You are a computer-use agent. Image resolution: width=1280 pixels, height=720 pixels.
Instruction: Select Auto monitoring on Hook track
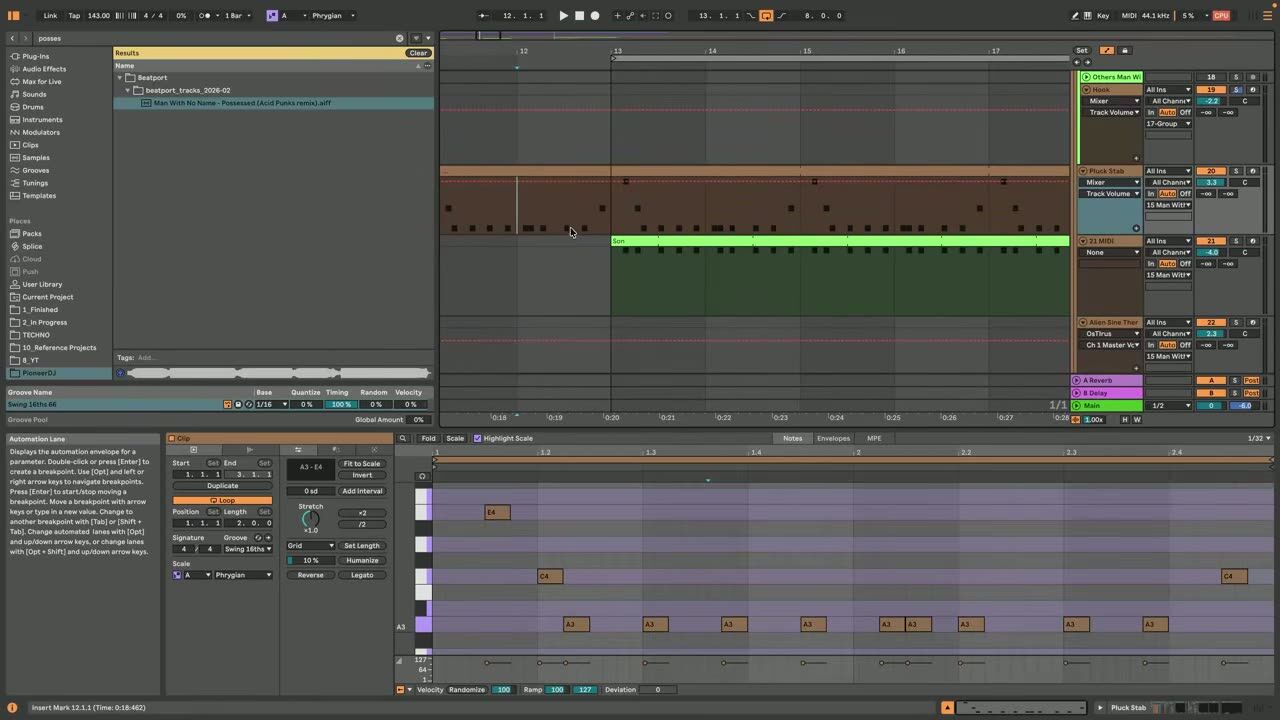[1167, 112]
